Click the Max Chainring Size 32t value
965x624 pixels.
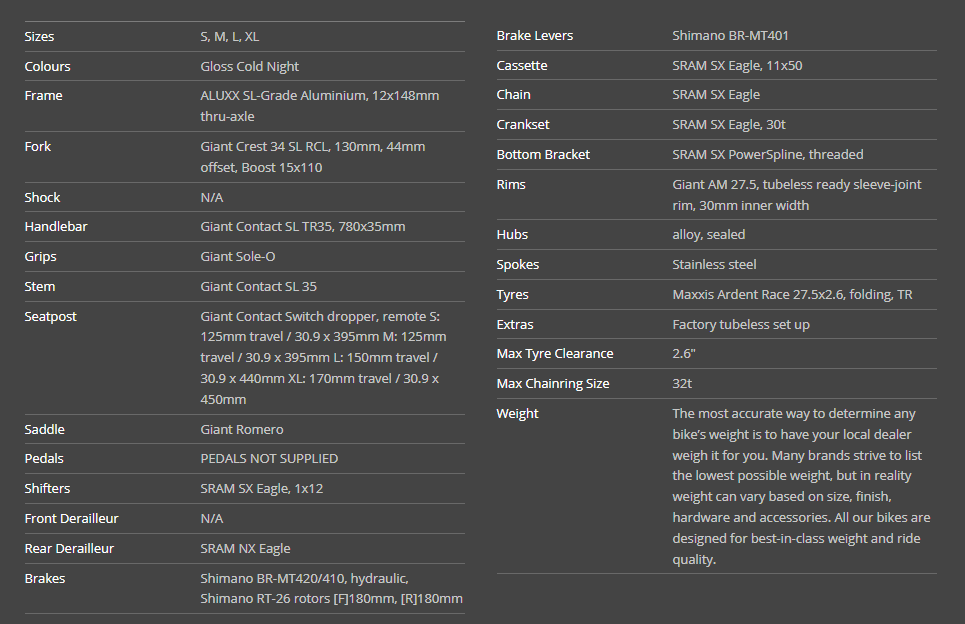(683, 384)
